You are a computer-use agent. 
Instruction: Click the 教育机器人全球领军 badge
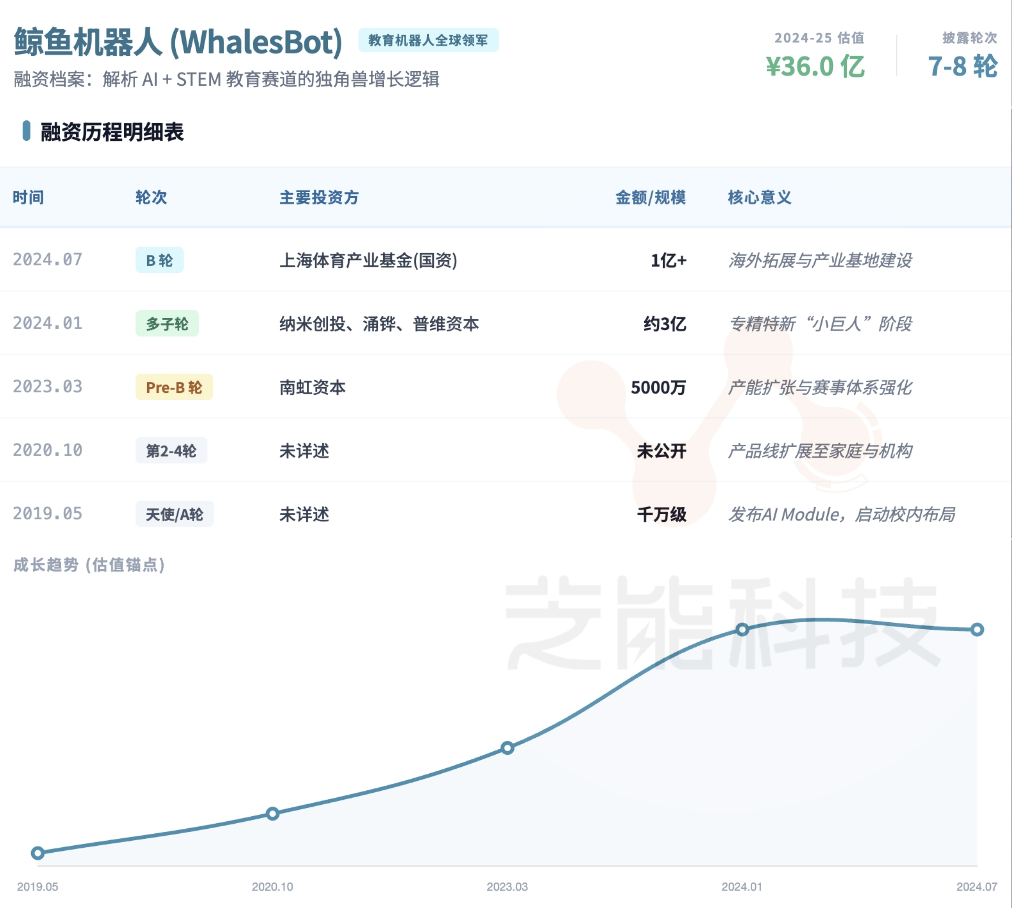point(428,41)
